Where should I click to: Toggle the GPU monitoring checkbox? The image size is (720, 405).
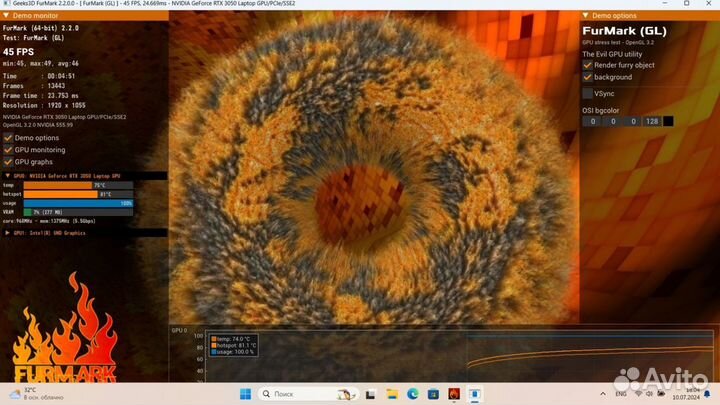(9, 149)
